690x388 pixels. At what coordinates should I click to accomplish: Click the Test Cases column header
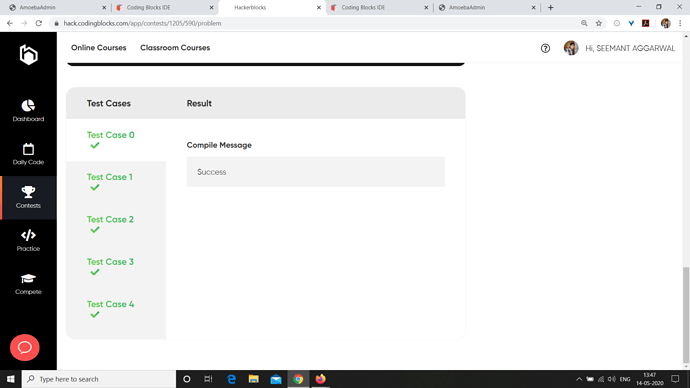(109, 103)
